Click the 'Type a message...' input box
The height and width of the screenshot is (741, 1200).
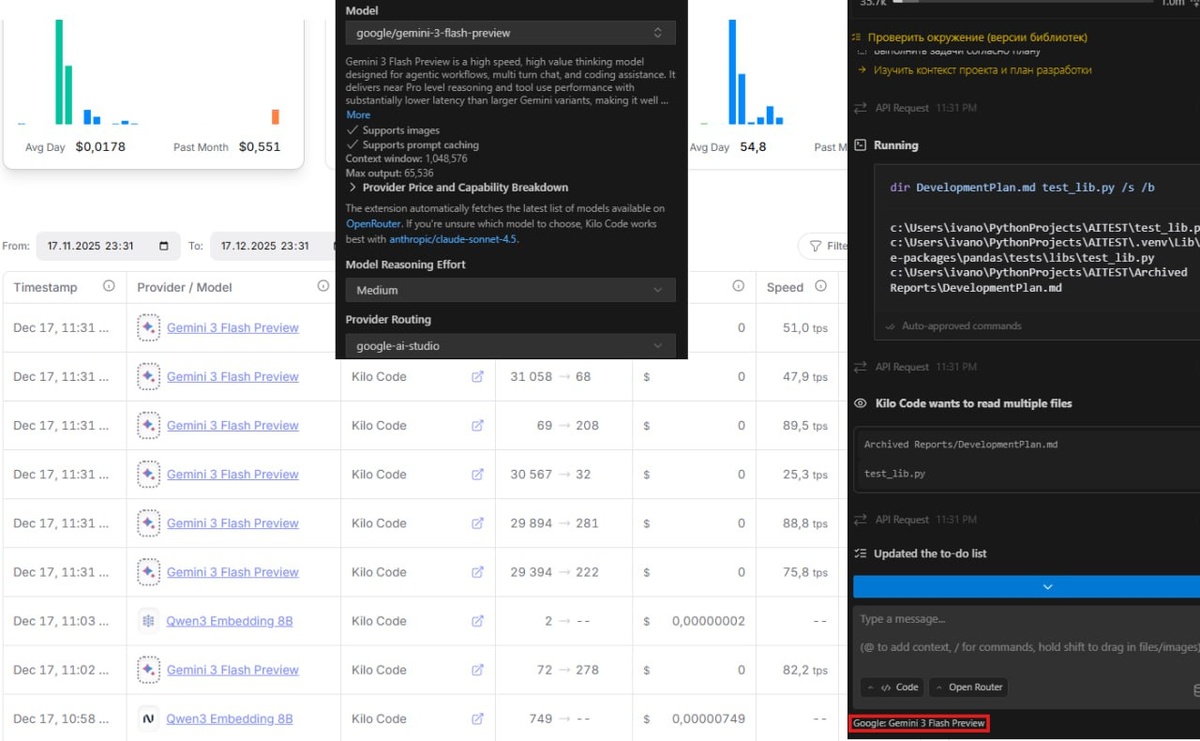tap(1026, 635)
